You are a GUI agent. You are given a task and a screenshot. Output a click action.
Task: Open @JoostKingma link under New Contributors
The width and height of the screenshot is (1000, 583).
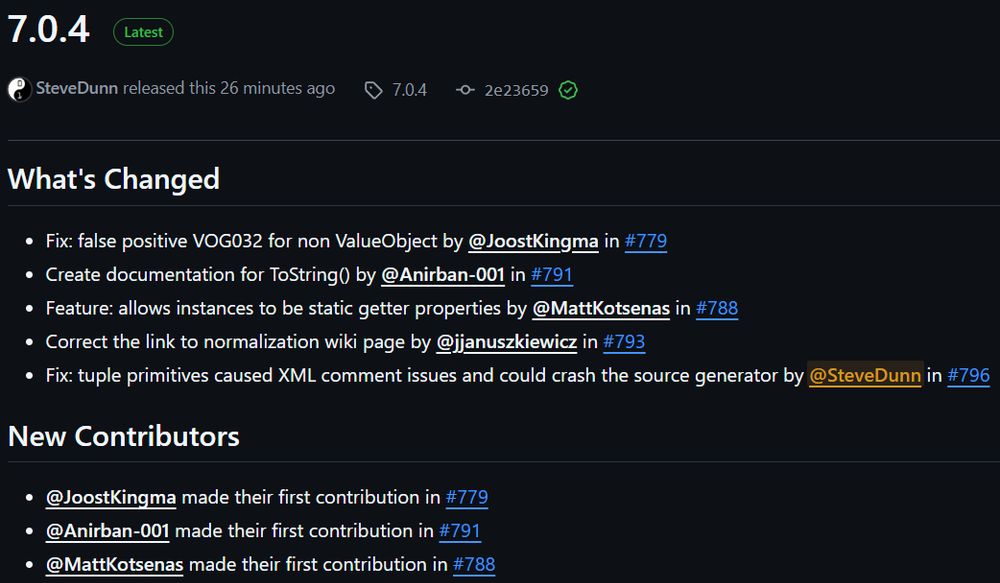coord(111,497)
